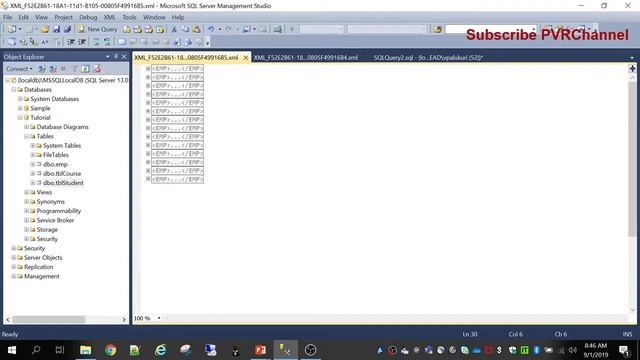Open the undo history dropdown arrow
Image resolution: width=640 pixels, height=360 pixels.
[220, 29]
